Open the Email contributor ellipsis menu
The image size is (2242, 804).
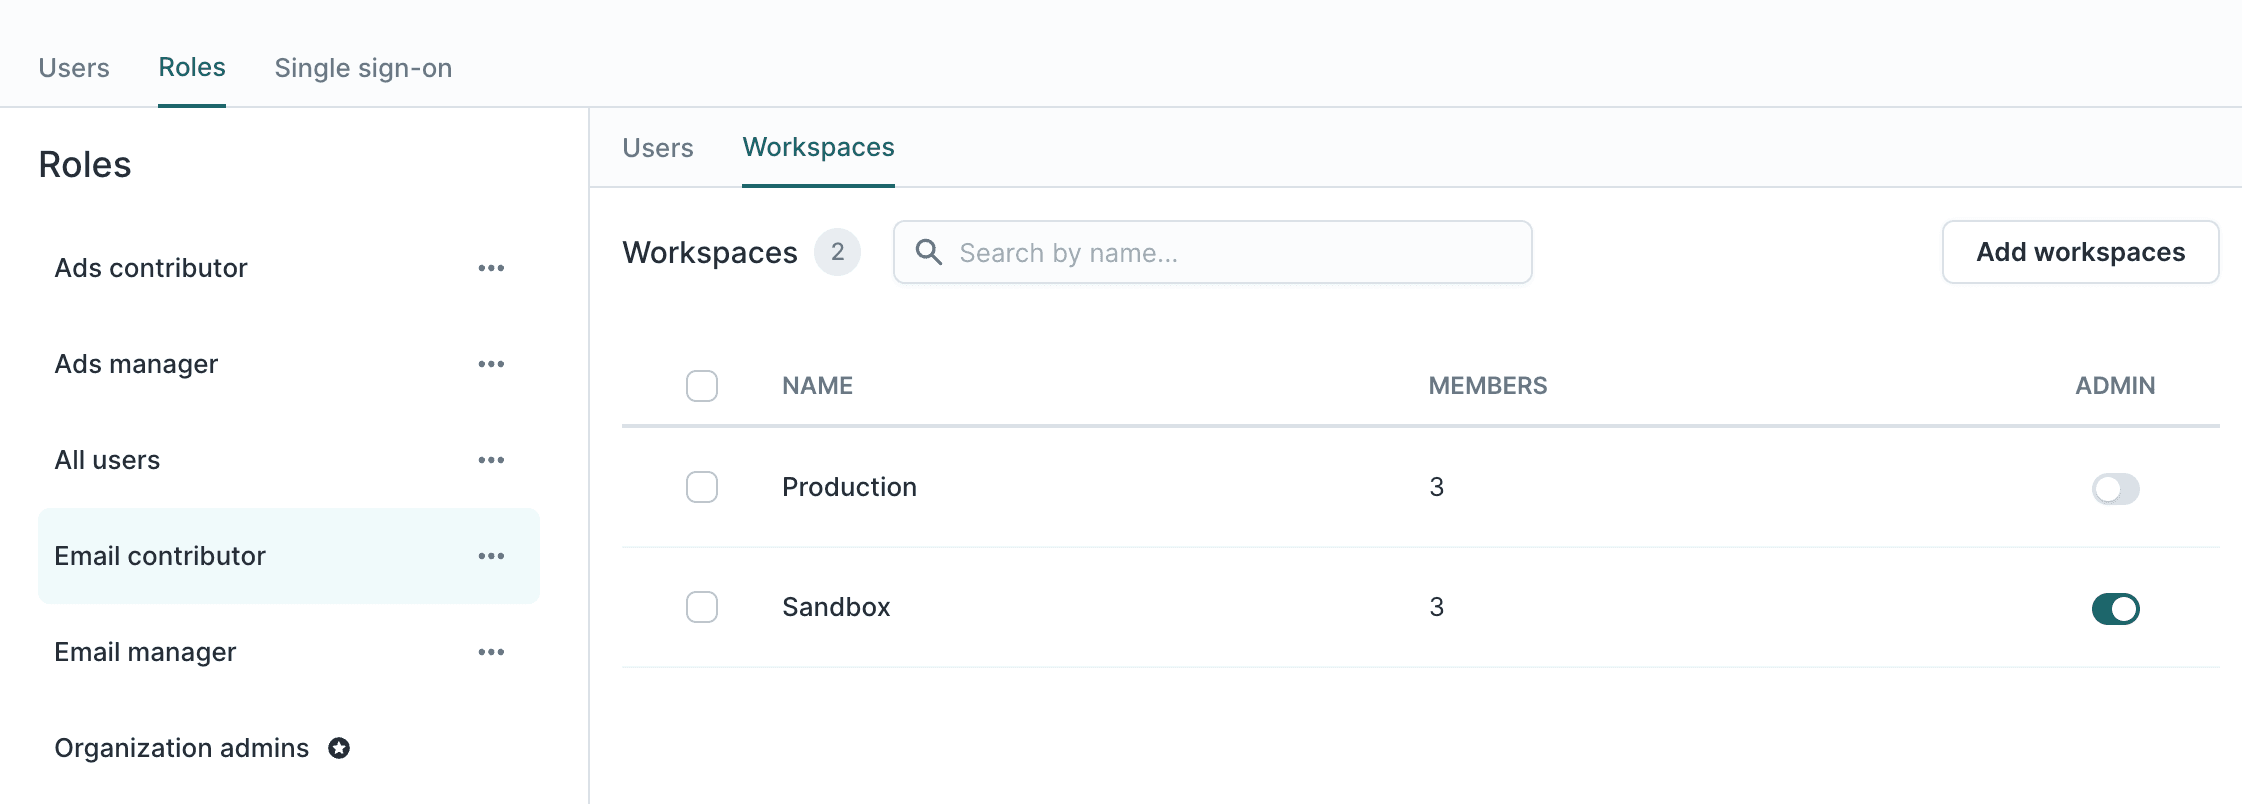[491, 556]
